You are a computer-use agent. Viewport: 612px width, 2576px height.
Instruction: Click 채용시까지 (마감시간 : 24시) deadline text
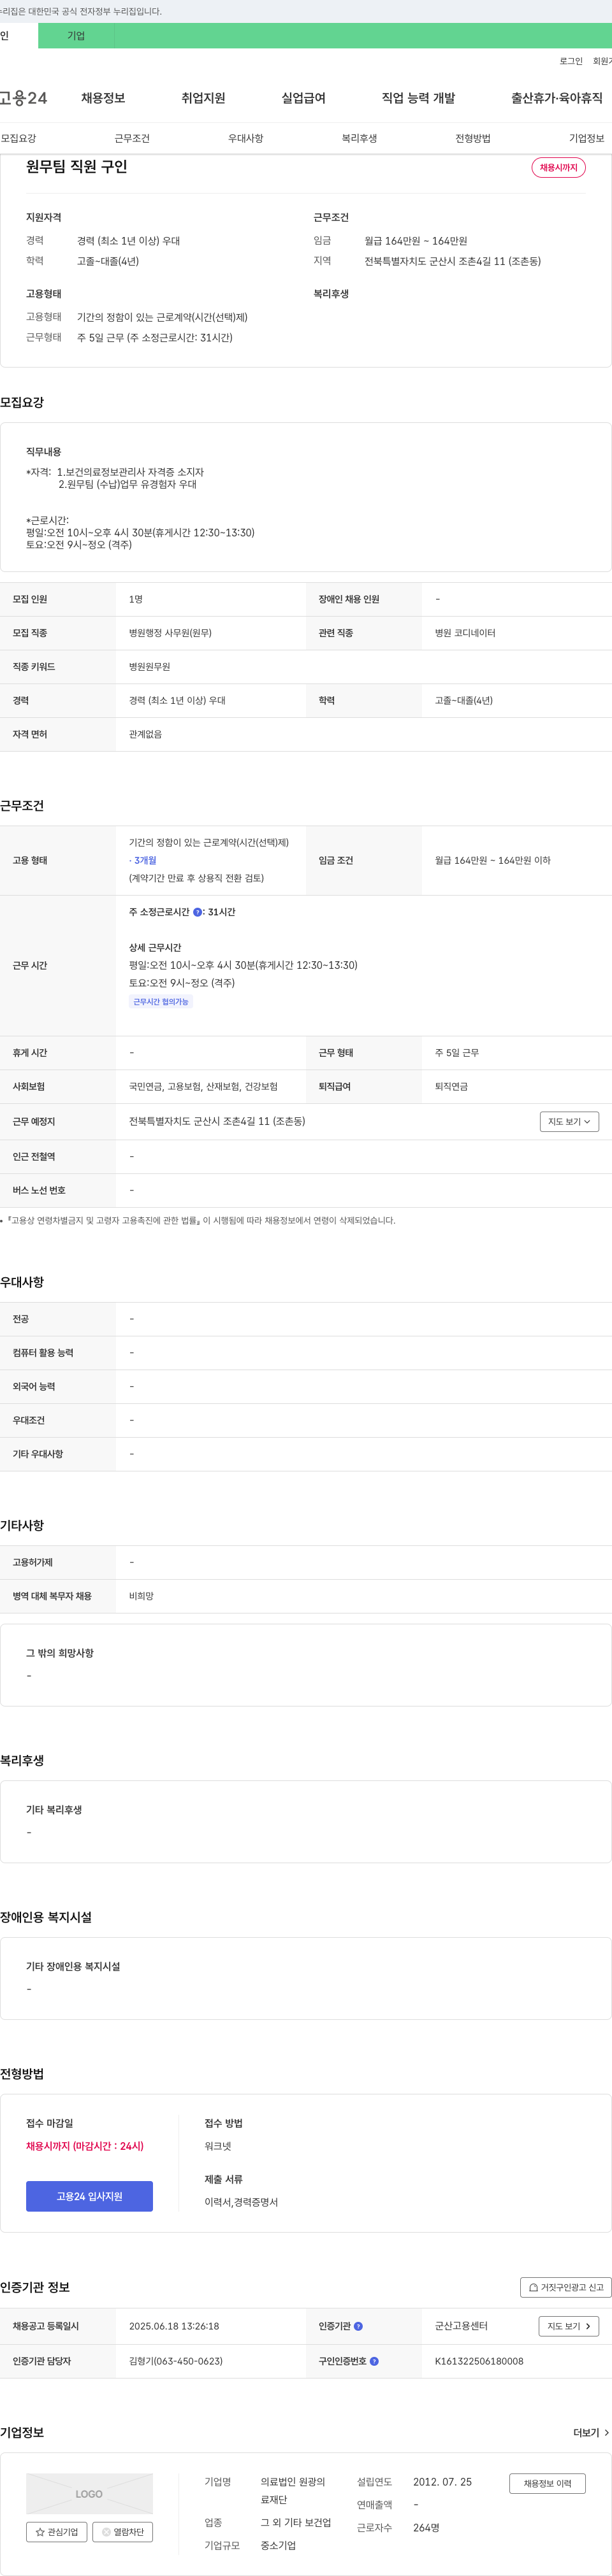tap(85, 2145)
